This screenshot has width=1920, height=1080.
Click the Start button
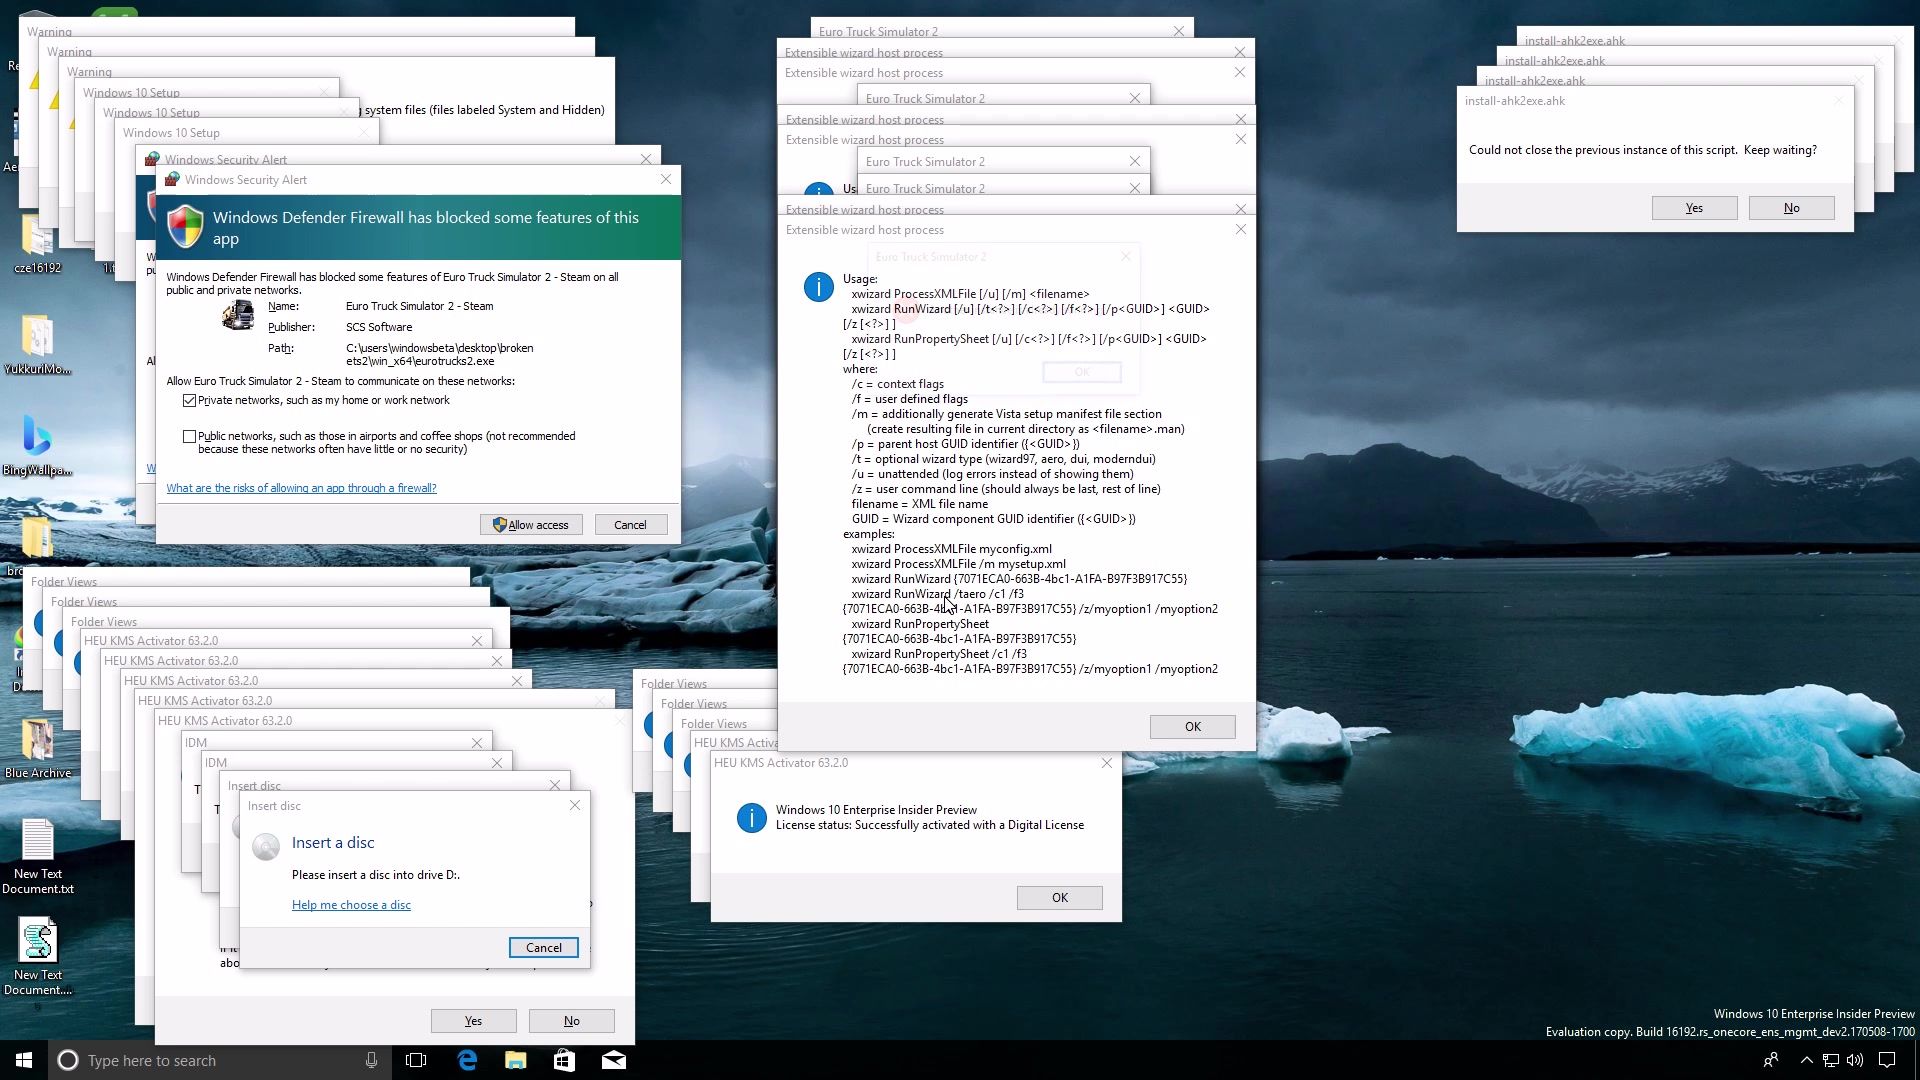(x=24, y=1060)
